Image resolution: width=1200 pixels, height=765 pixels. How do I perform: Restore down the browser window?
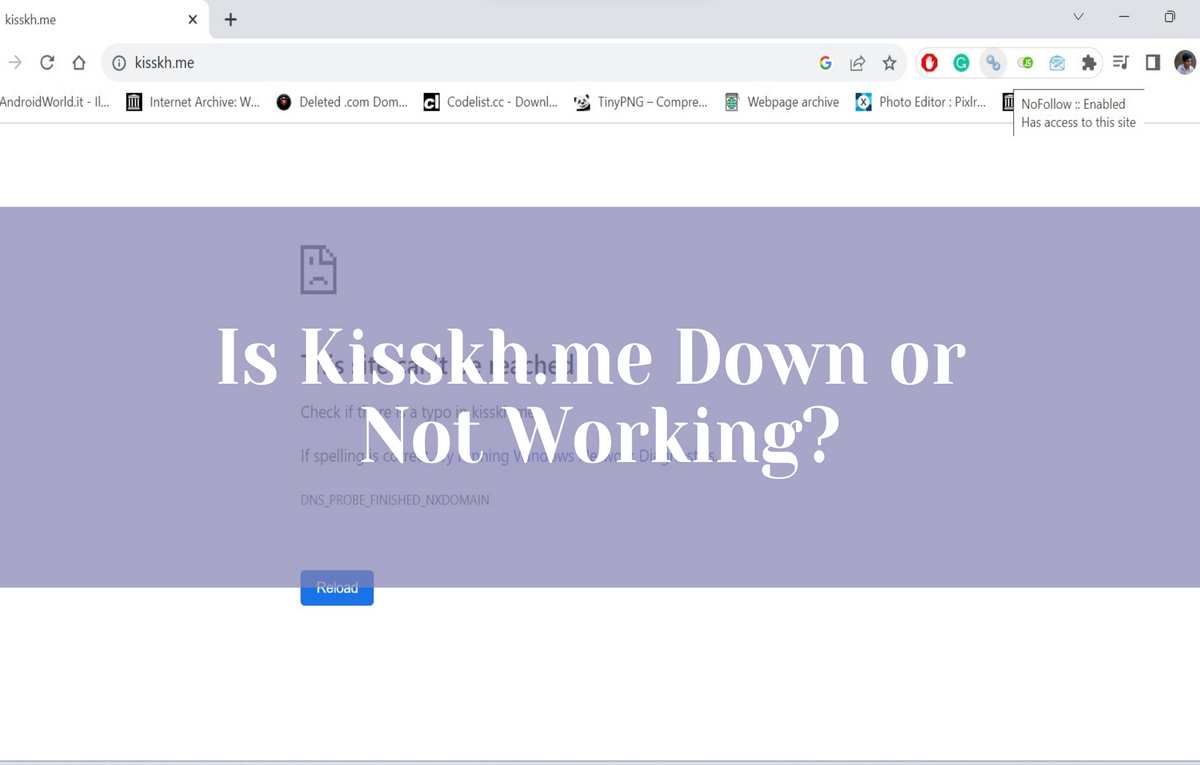coord(1169,17)
